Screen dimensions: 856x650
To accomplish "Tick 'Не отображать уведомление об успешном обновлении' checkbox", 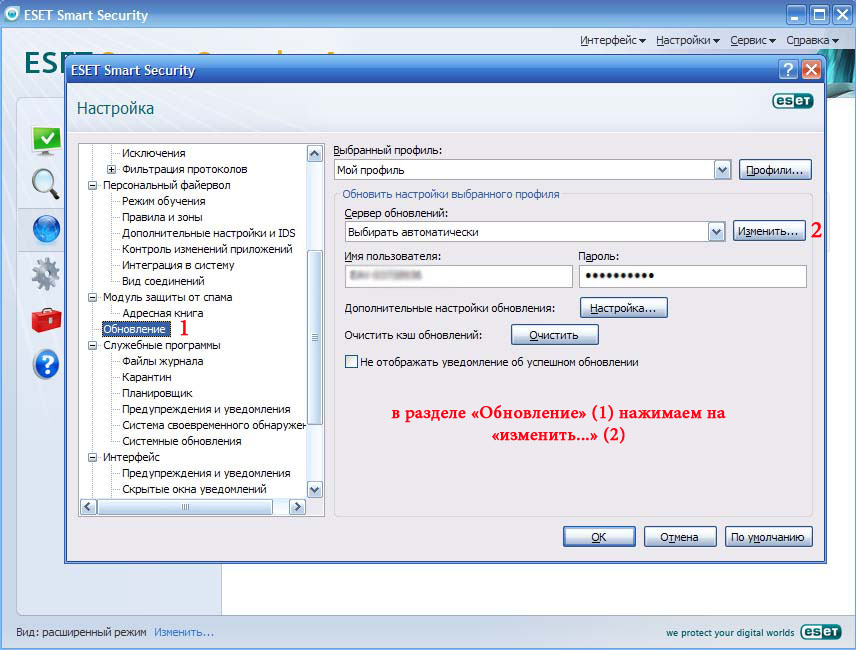I will [x=352, y=362].
